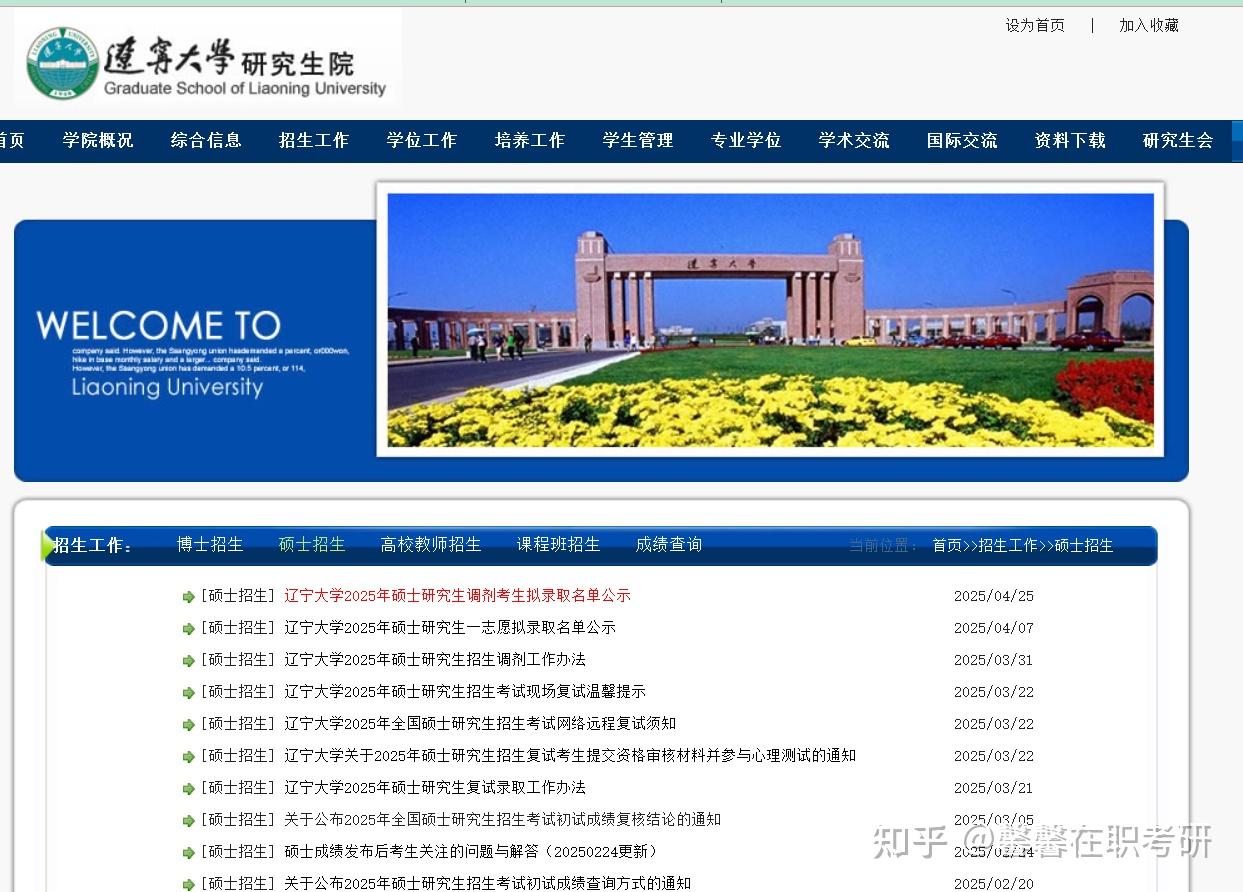The width and height of the screenshot is (1243, 892).
Task: Click the [硕士招生] tag on the 2025/04/25 row
Action: click(237, 596)
